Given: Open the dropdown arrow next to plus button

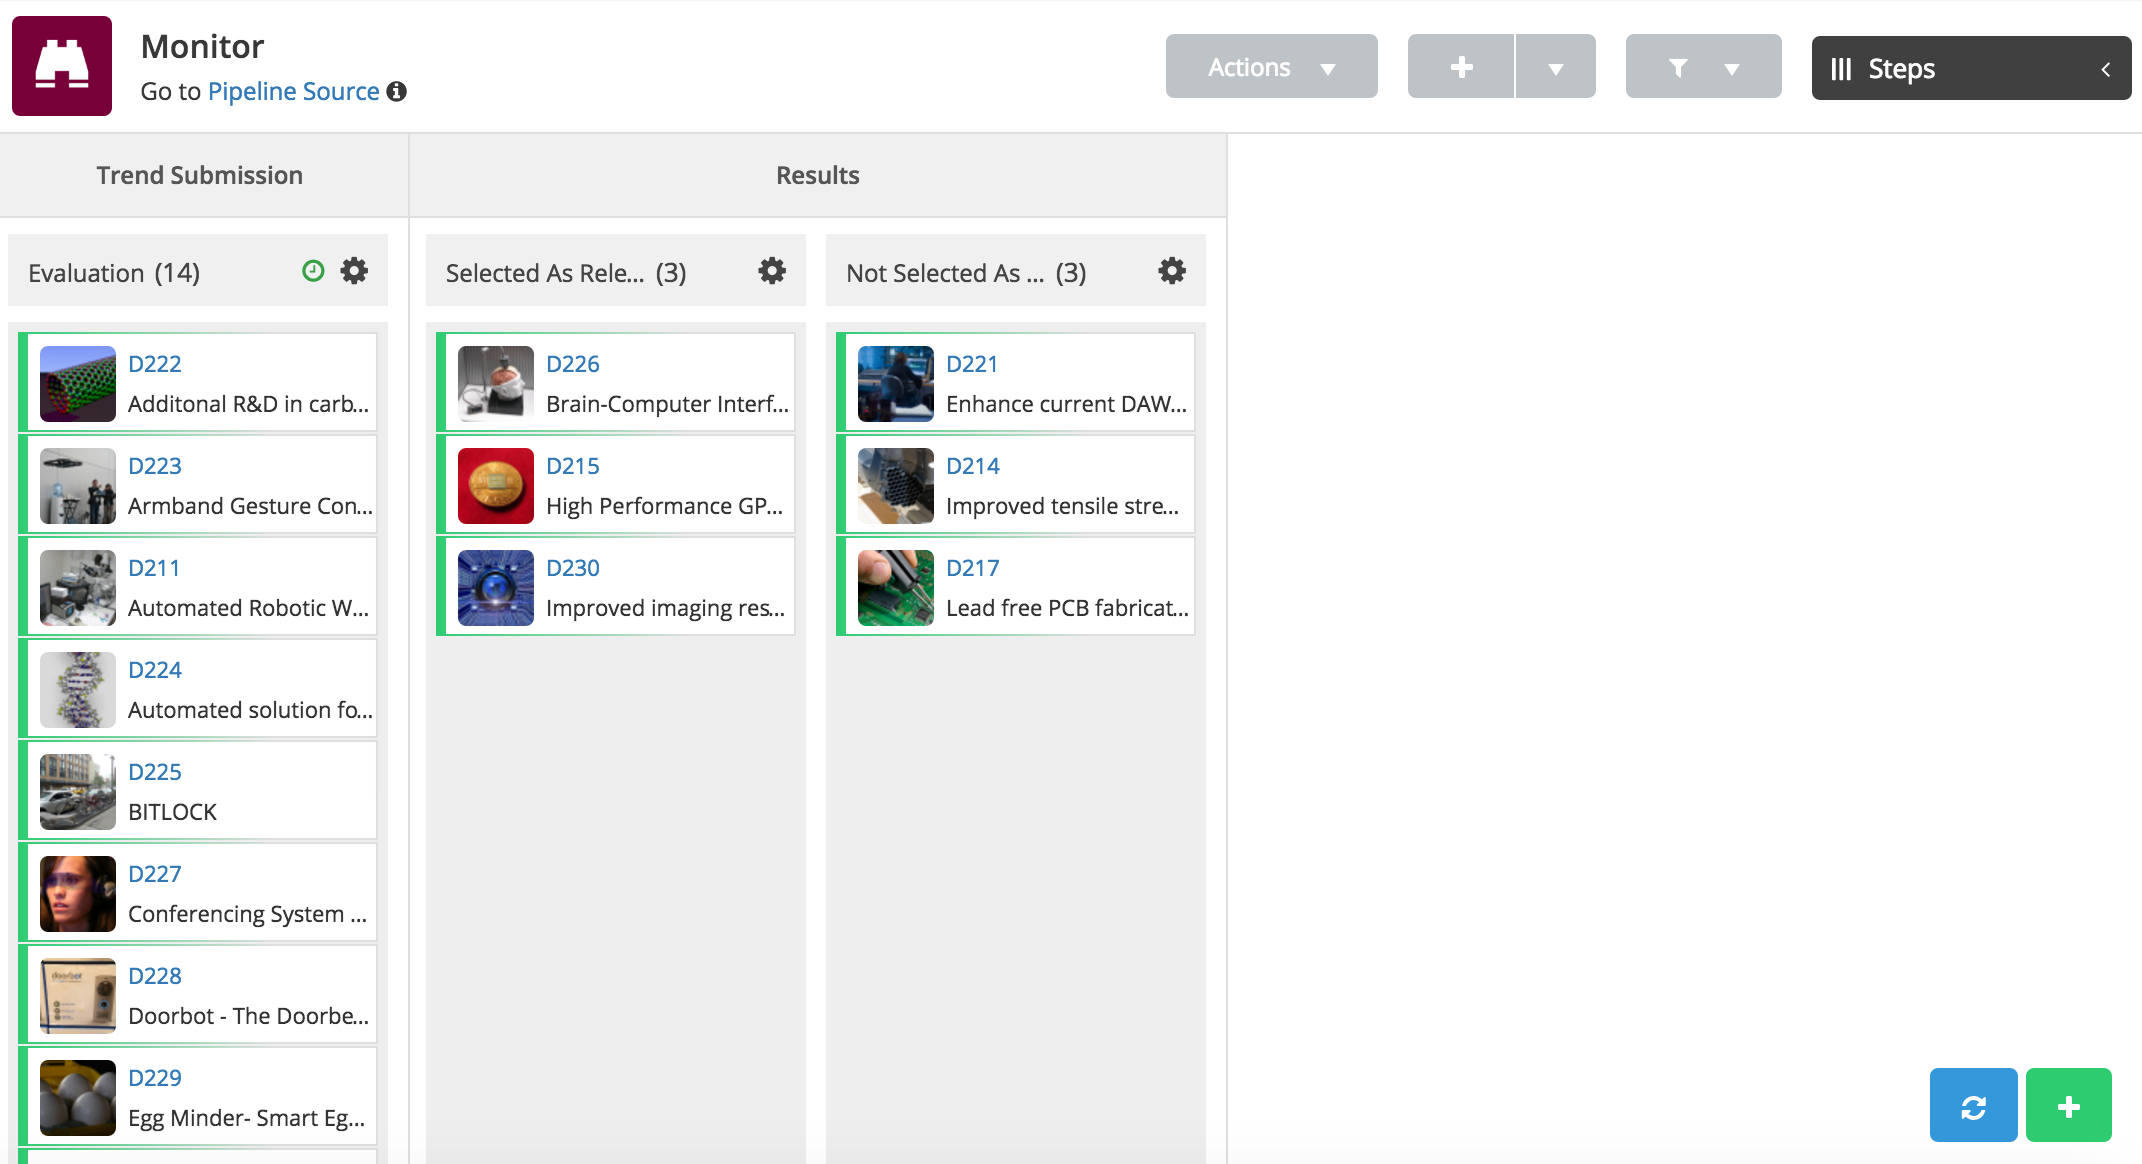Looking at the screenshot, I should click(x=1555, y=67).
